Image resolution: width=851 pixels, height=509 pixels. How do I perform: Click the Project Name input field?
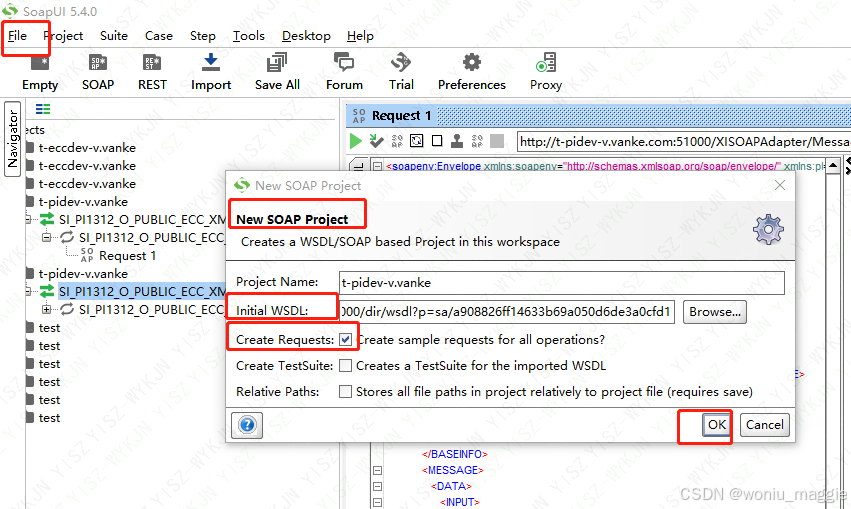tap(562, 283)
